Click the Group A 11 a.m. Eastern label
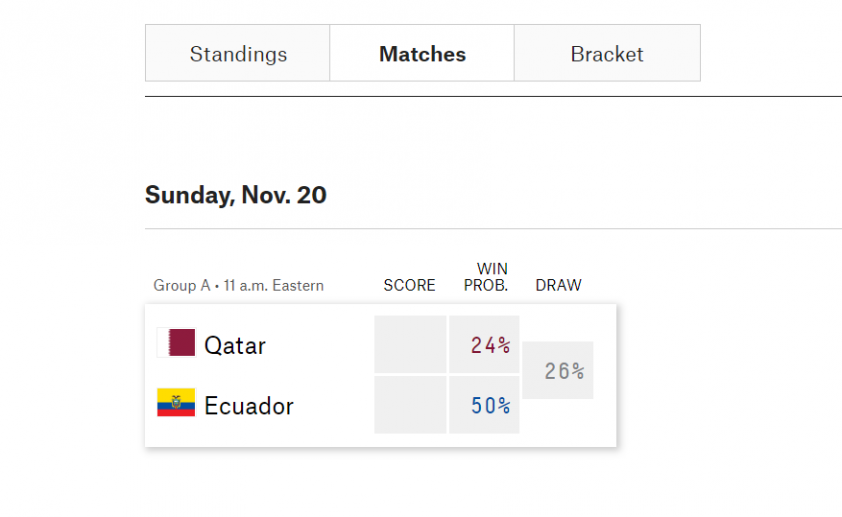 click(x=238, y=285)
